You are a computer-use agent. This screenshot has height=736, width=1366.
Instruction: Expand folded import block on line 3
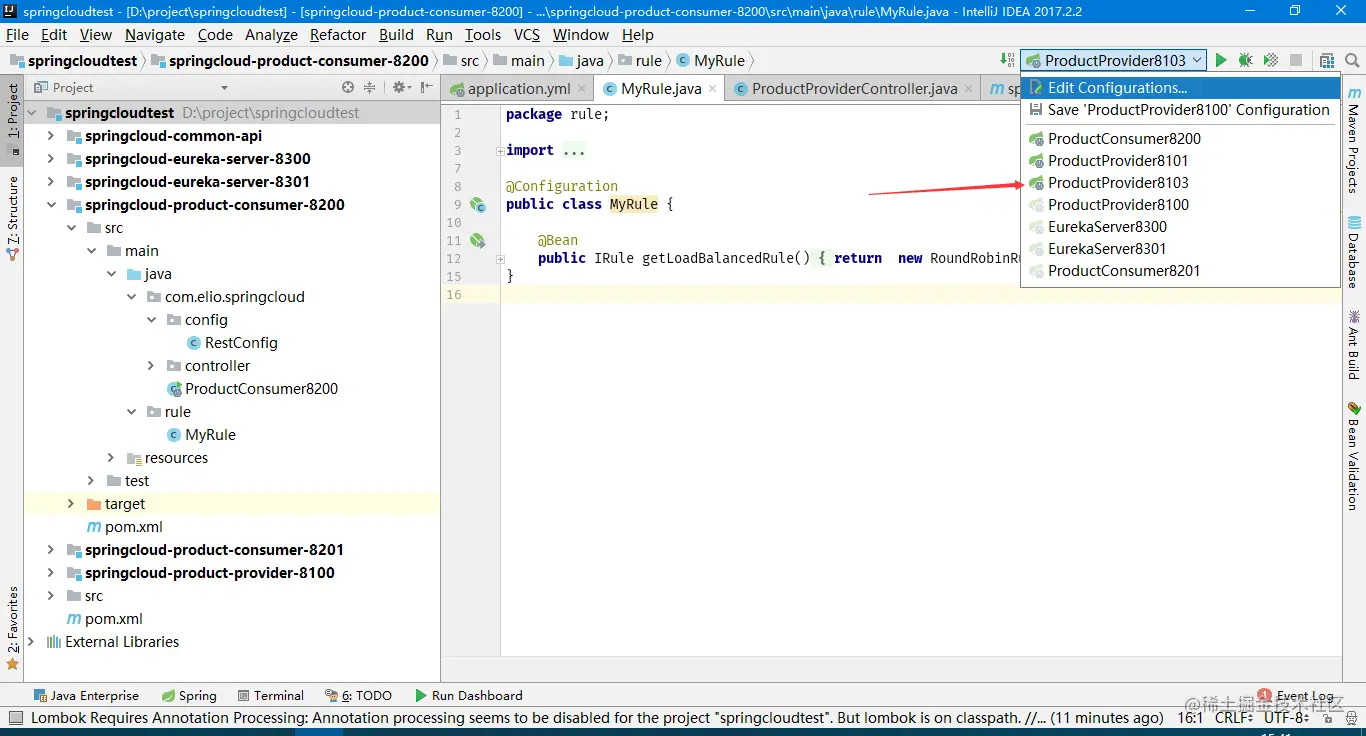[x=499, y=150]
